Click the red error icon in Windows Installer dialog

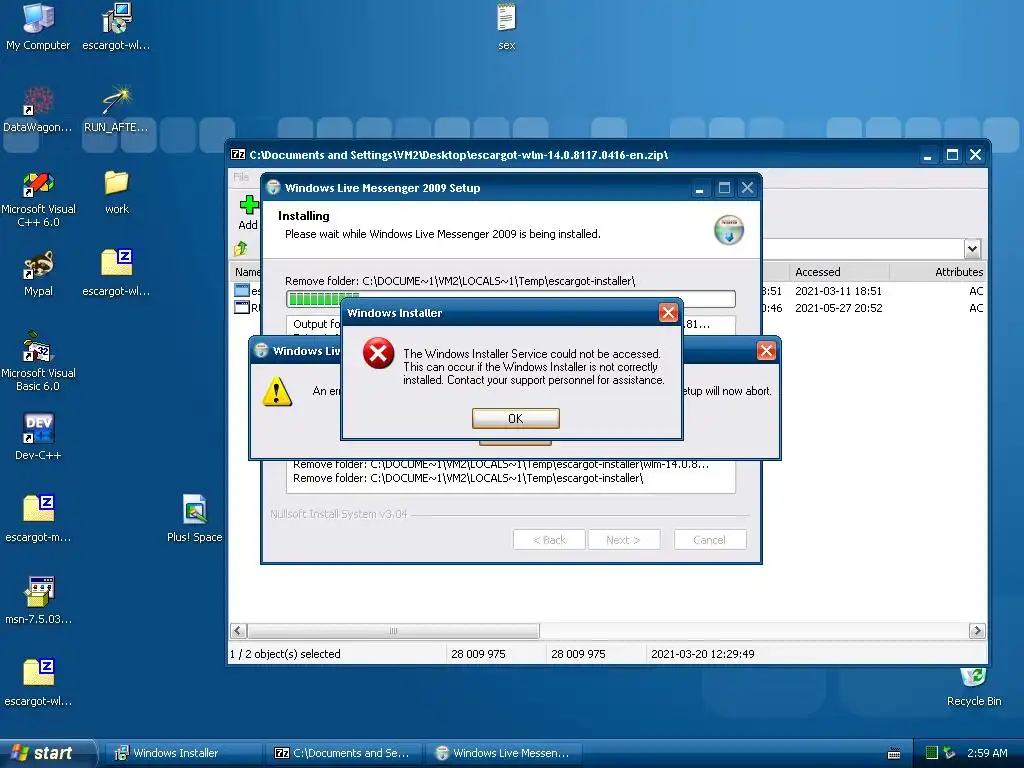click(378, 353)
